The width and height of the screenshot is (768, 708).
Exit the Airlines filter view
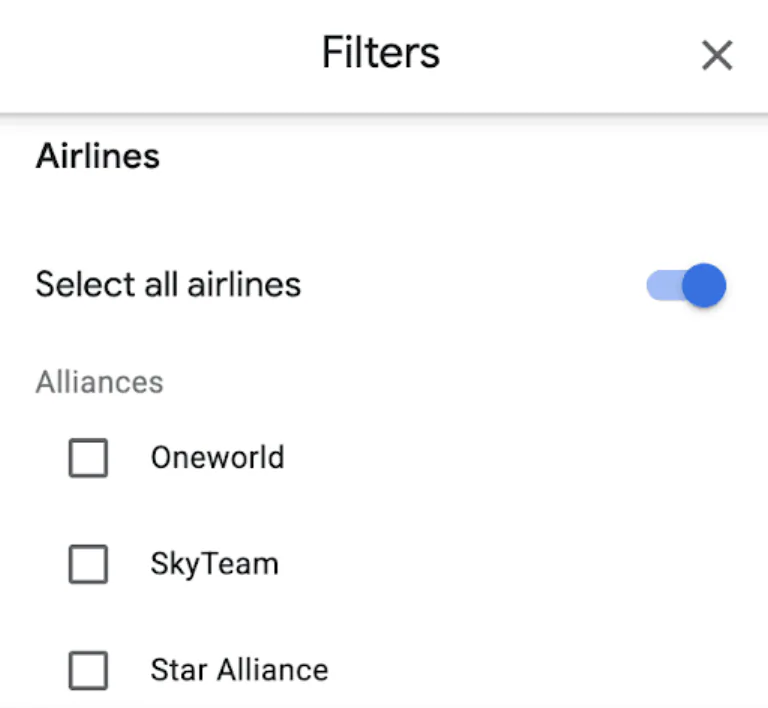[x=717, y=56]
